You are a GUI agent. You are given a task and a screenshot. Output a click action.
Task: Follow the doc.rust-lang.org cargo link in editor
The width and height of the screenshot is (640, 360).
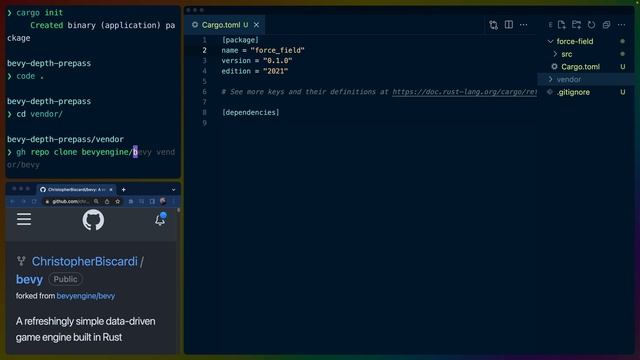[x=464, y=92]
